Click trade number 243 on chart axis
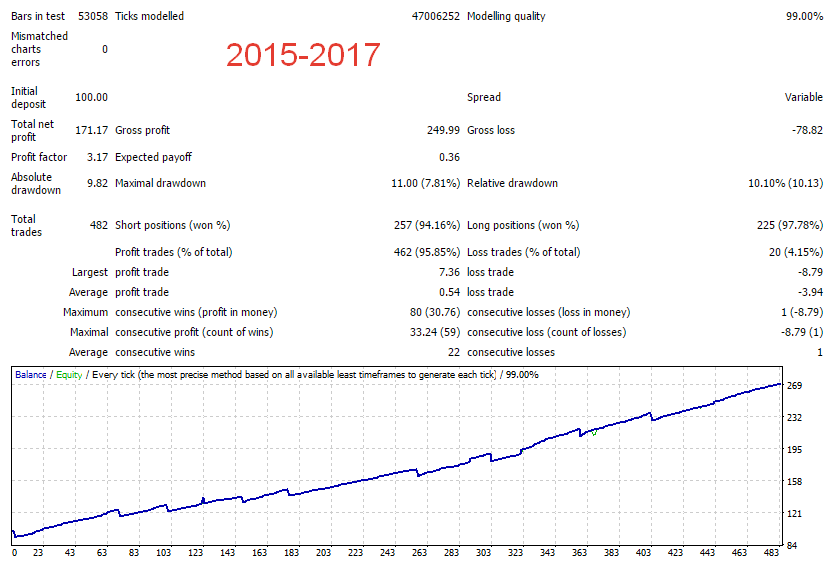 coord(387,553)
